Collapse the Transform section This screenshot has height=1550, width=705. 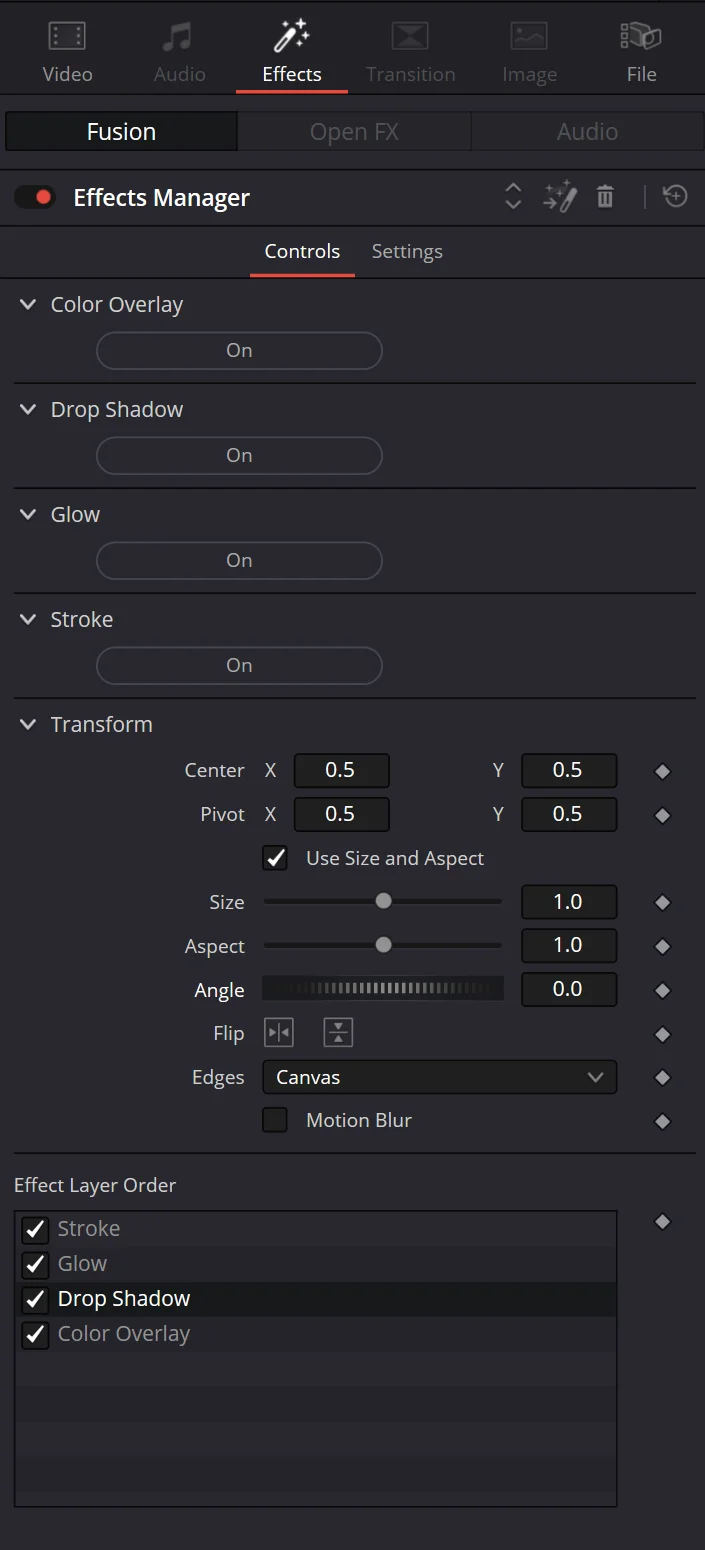tap(28, 725)
